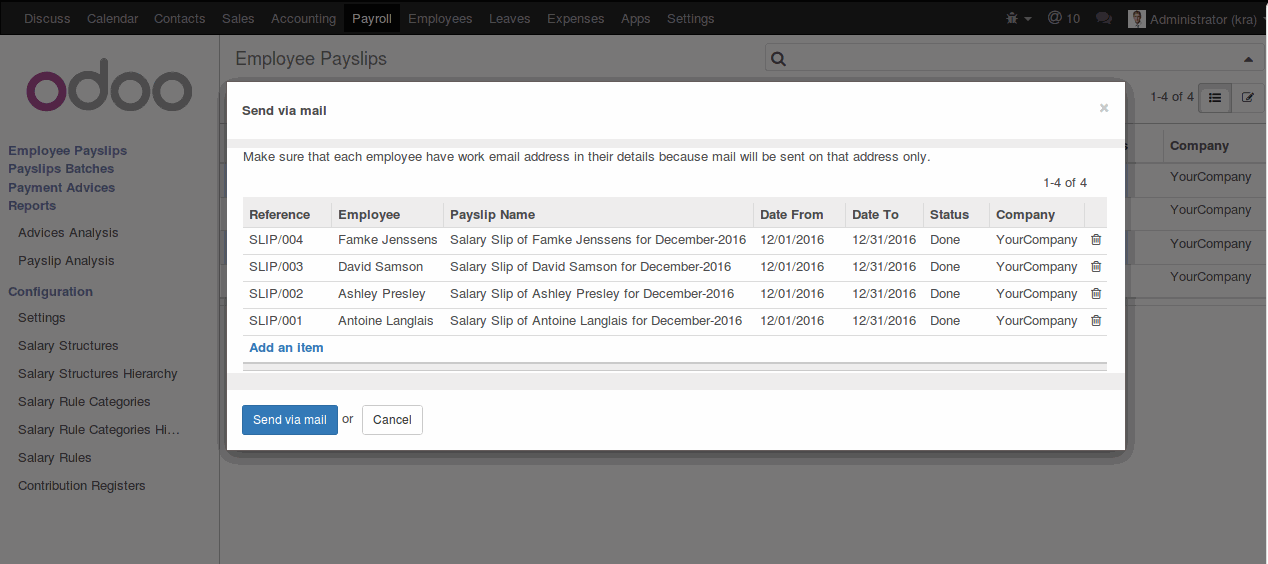
Task: Expand advanced search options arrow
Action: (x=1247, y=60)
